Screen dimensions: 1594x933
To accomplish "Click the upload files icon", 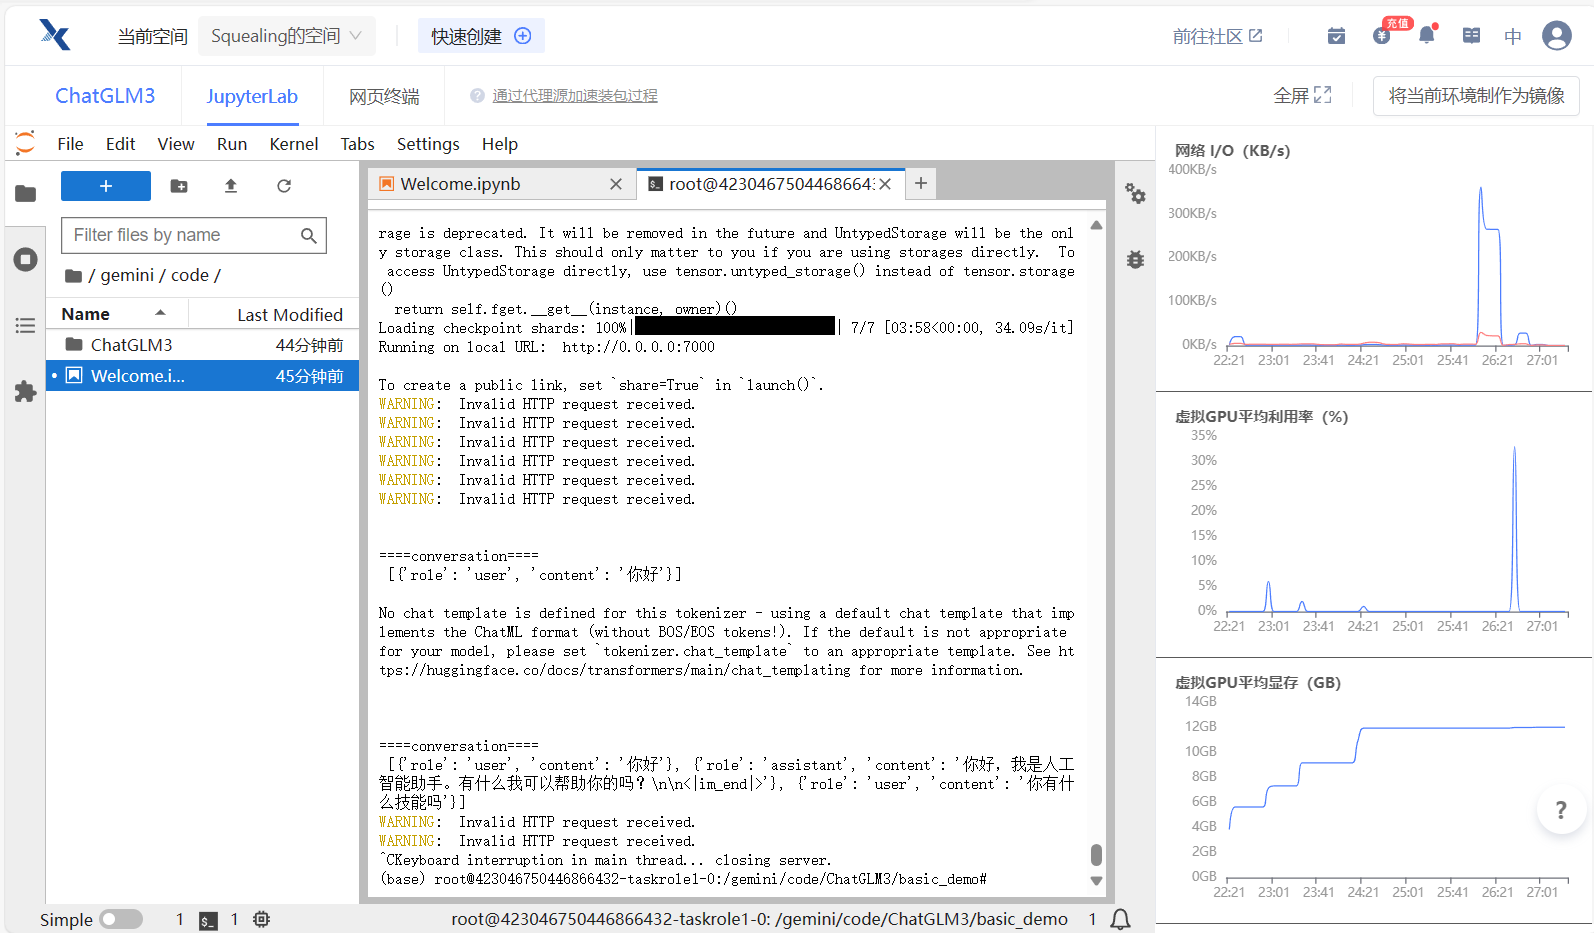I will click(231, 186).
